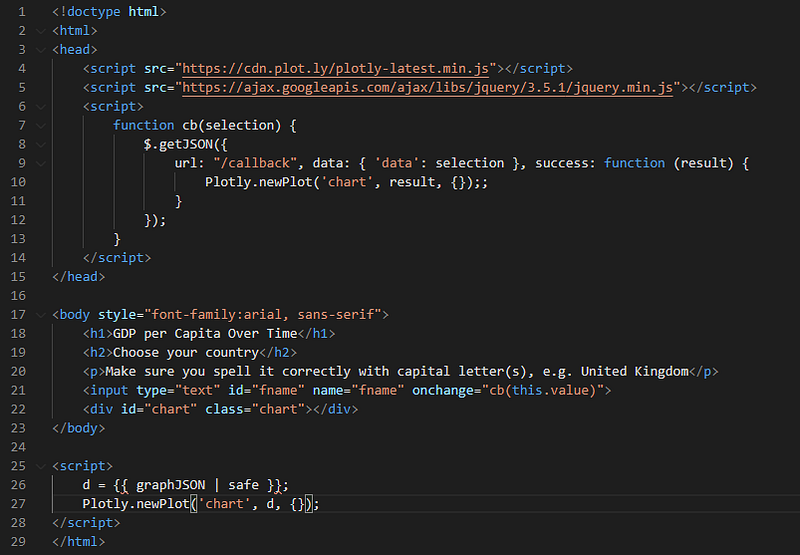Place cursor at doctype html declaration
The width and height of the screenshot is (800, 555).
pos(109,12)
